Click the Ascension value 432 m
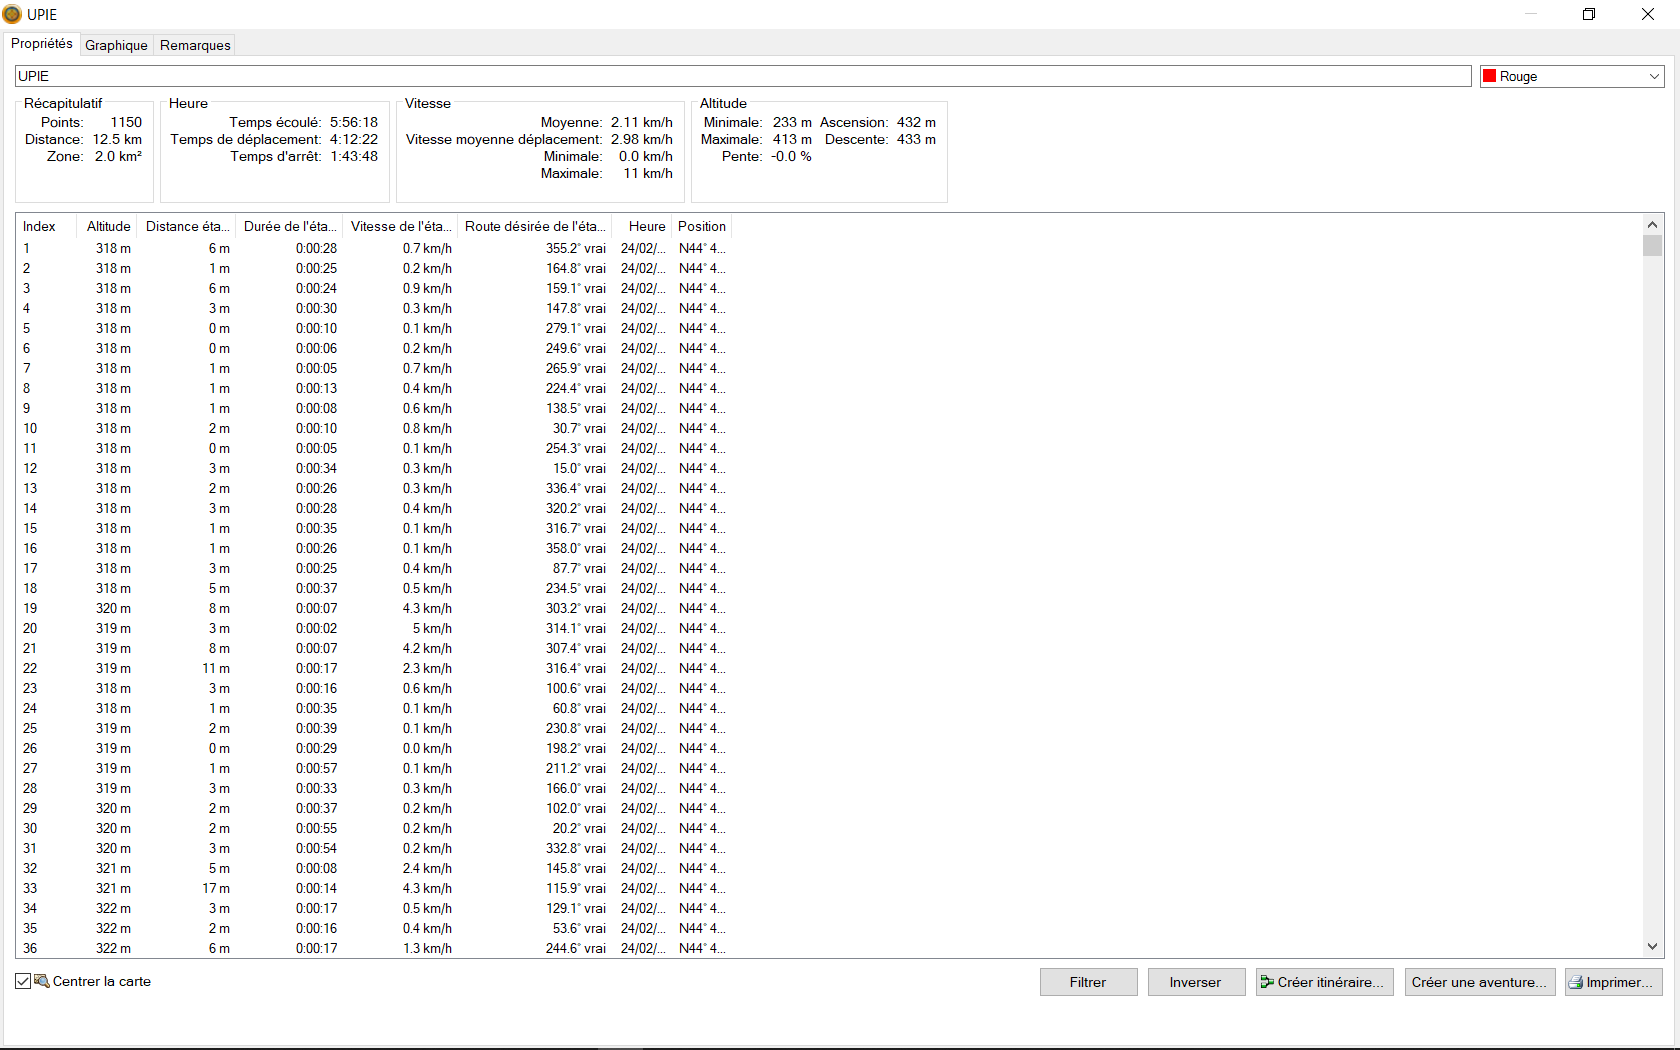1680x1050 pixels. point(916,122)
